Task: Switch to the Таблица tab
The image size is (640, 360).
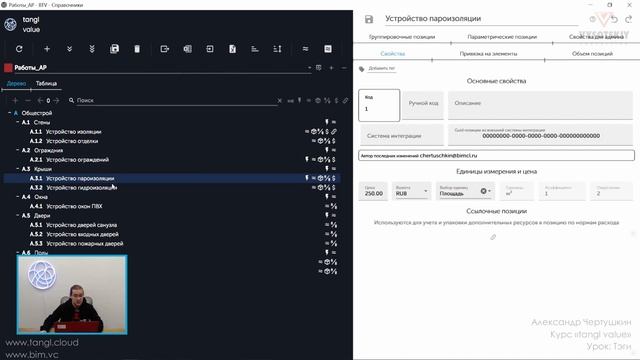Action: [46, 83]
